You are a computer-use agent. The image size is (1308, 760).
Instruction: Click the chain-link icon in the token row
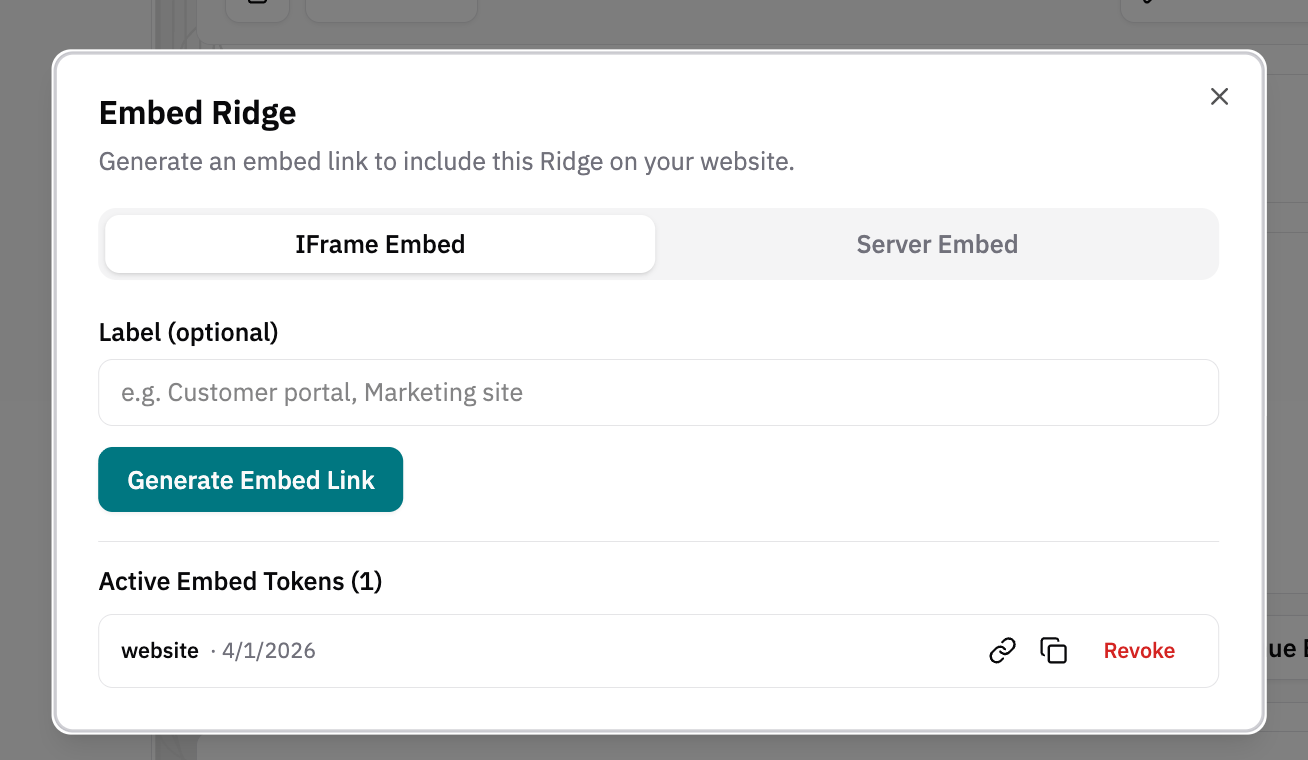1002,650
